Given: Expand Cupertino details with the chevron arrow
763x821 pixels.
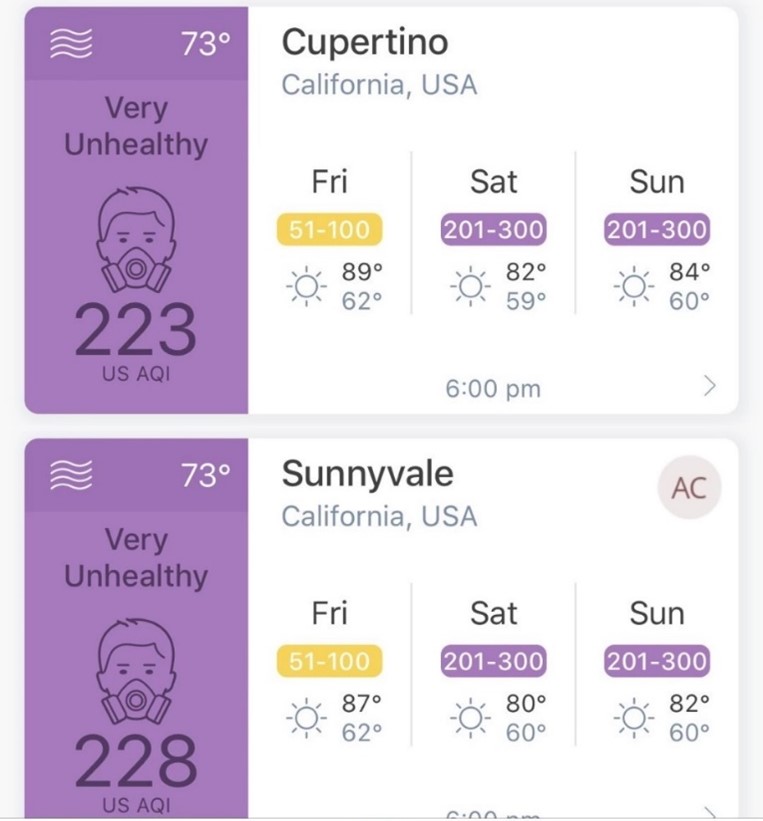Looking at the screenshot, I should point(710,386).
